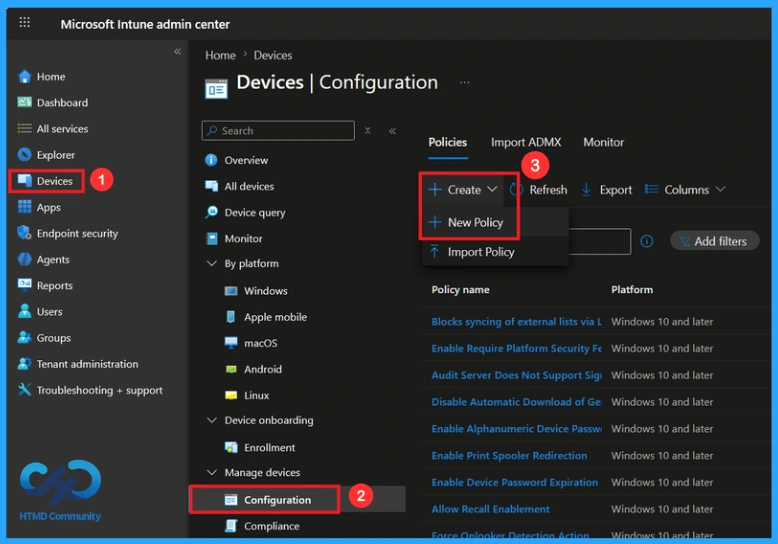The image size is (778, 544).
Task: Click the Linux platform icon
Action: (231, 396)
